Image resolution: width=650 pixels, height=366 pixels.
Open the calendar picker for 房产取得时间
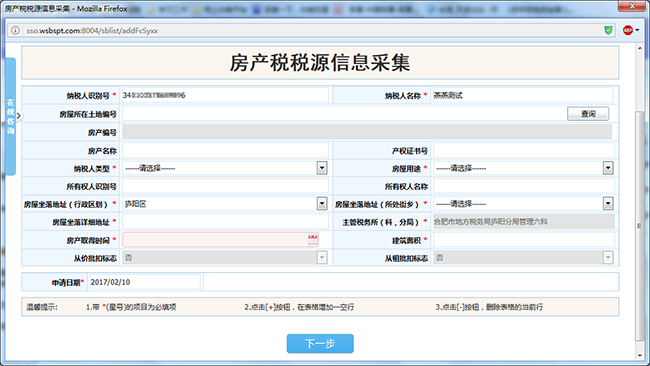coord(313,240)
